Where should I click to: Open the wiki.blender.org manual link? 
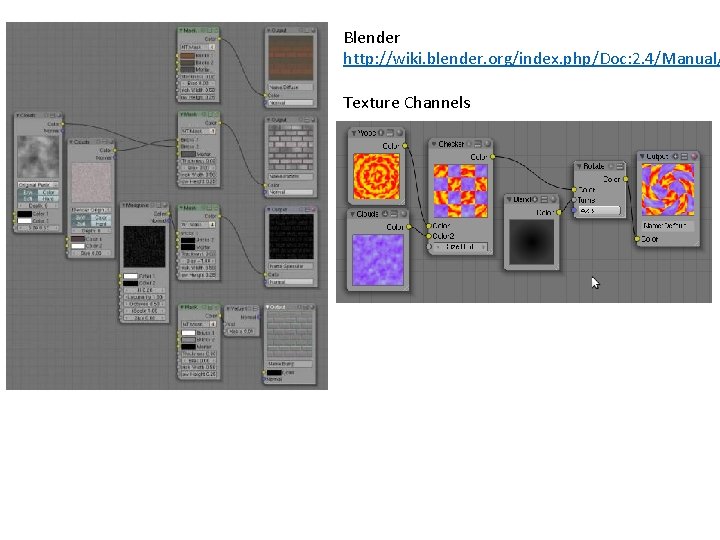531,58
